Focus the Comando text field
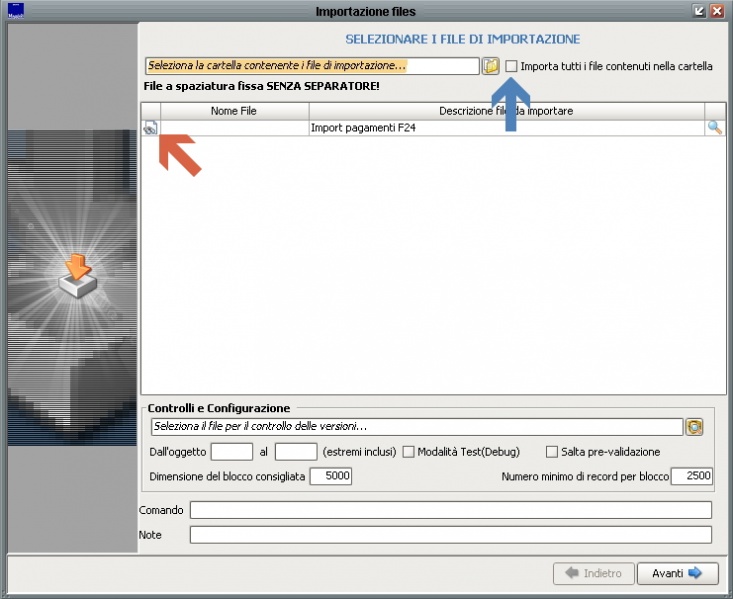The height and width of the screenshot is (599, 733). pos(450,510)
